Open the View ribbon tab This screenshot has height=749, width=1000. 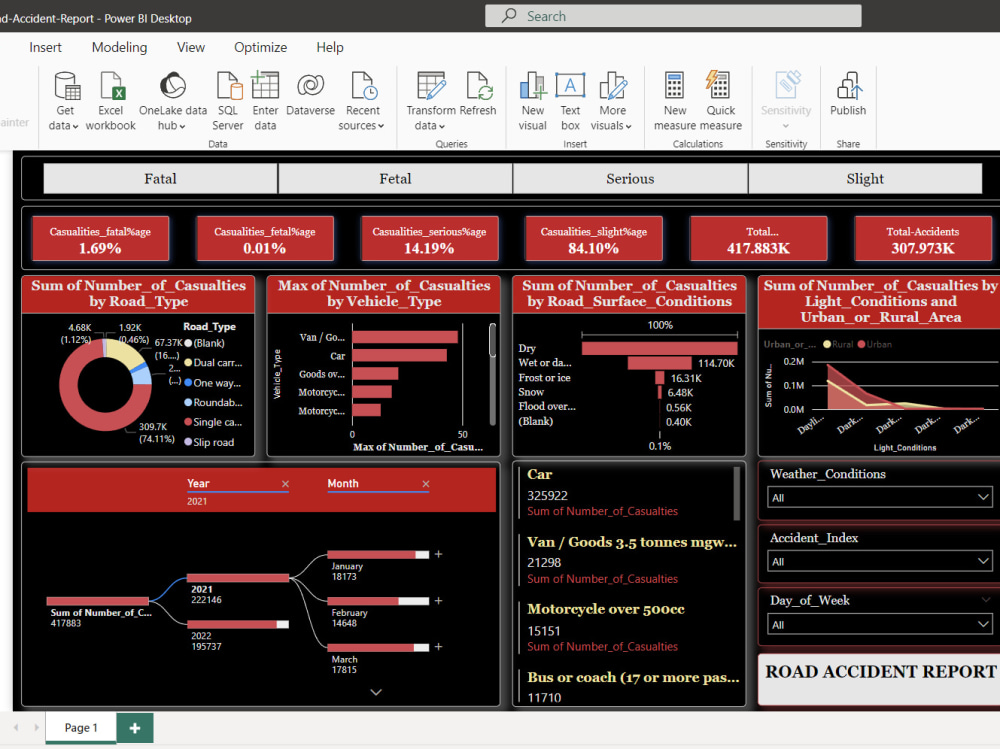click(190, 47)
